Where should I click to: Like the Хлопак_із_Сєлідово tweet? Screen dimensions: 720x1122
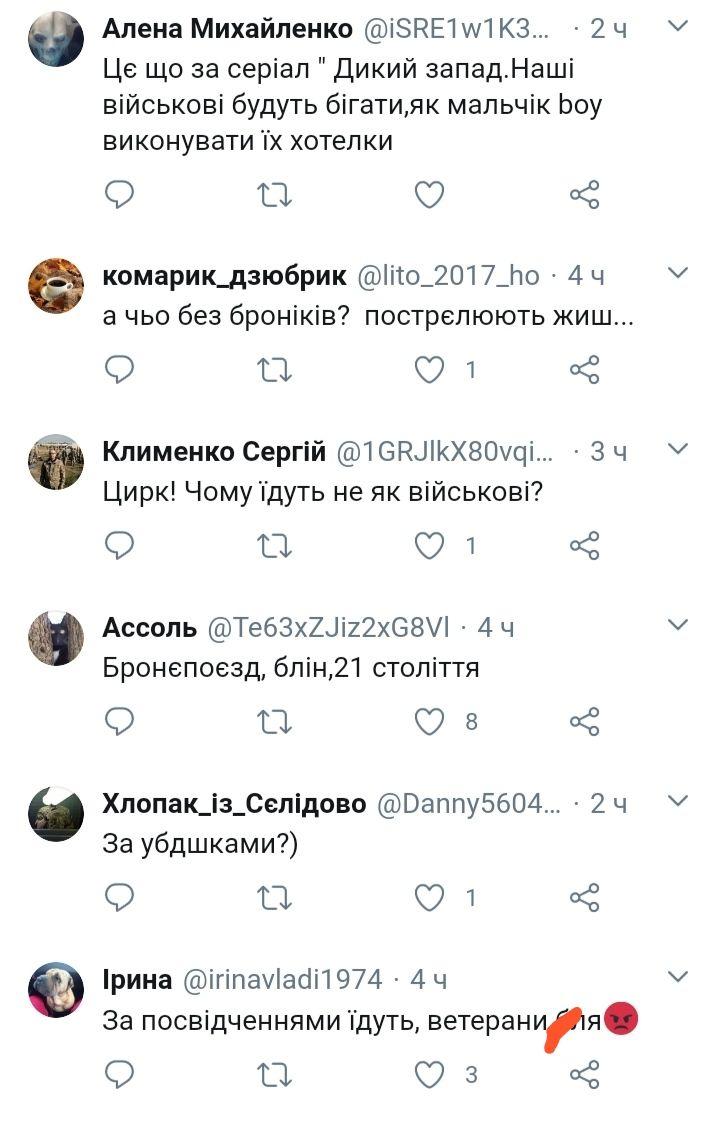click(429, 897)
